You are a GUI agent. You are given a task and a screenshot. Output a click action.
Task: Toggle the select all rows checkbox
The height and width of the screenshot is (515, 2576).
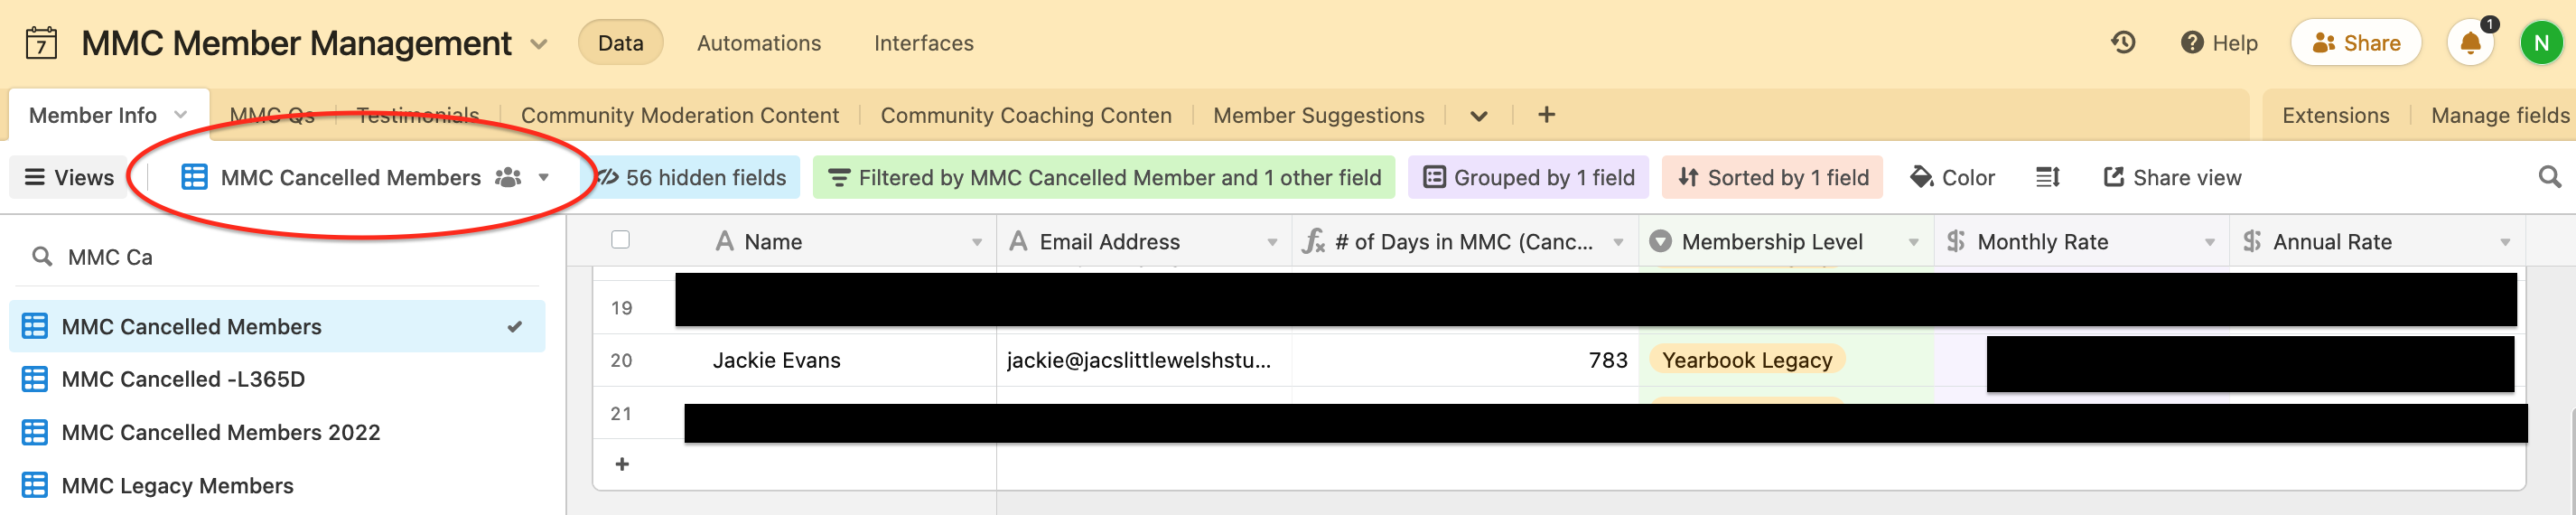tap(620, 240)
